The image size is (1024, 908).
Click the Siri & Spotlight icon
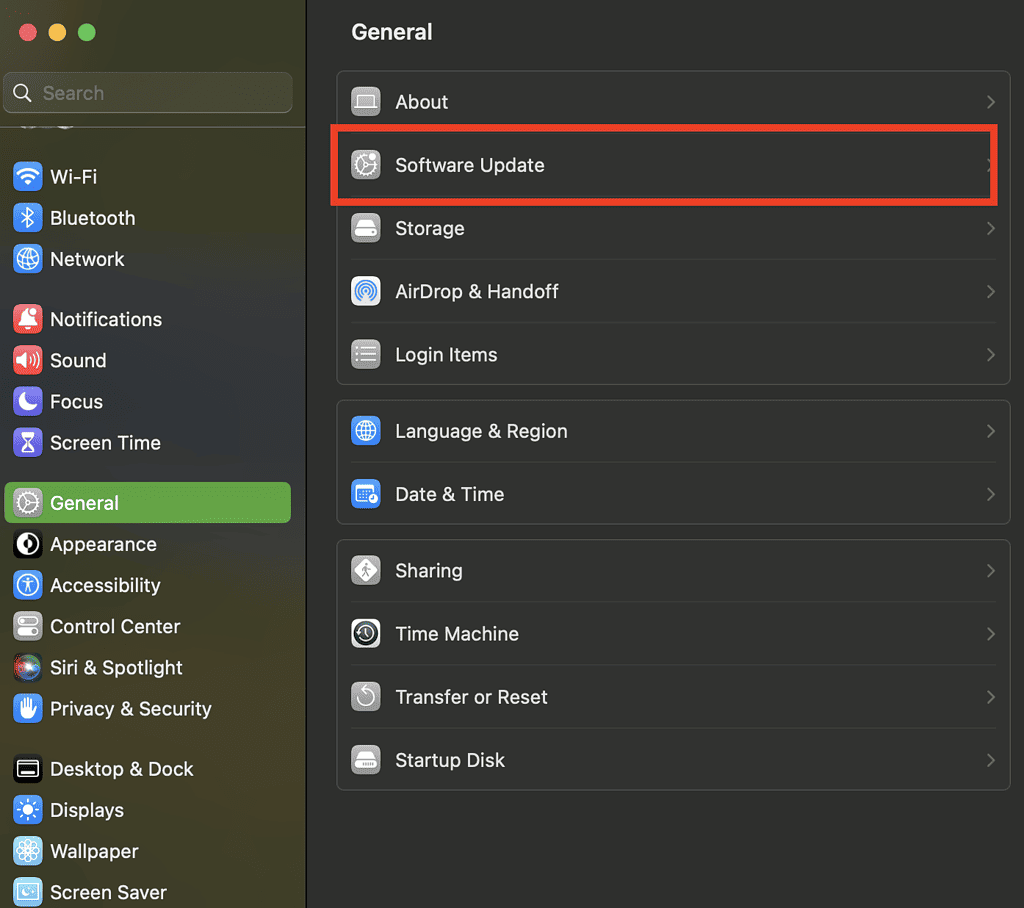click(x=27, y=668)
